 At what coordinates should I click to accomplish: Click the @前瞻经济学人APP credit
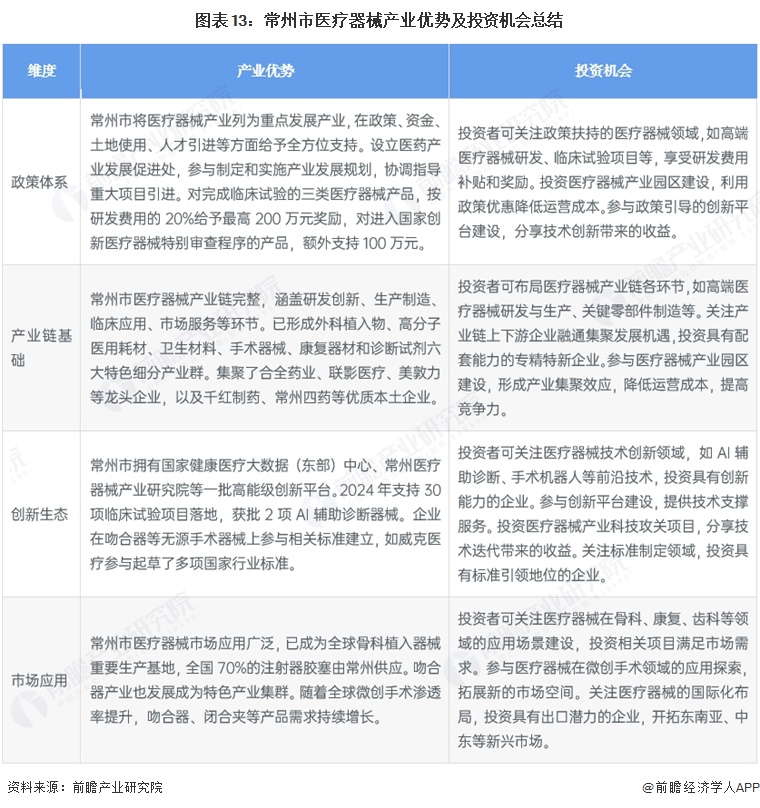click(701, 787)
